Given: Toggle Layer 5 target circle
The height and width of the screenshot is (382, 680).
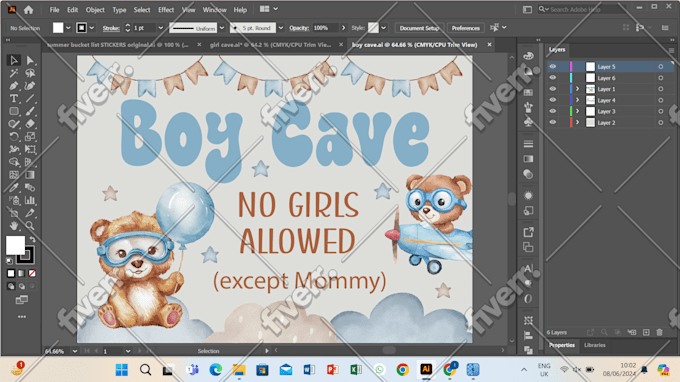Looking at the screenshot, I should [660, 67].
